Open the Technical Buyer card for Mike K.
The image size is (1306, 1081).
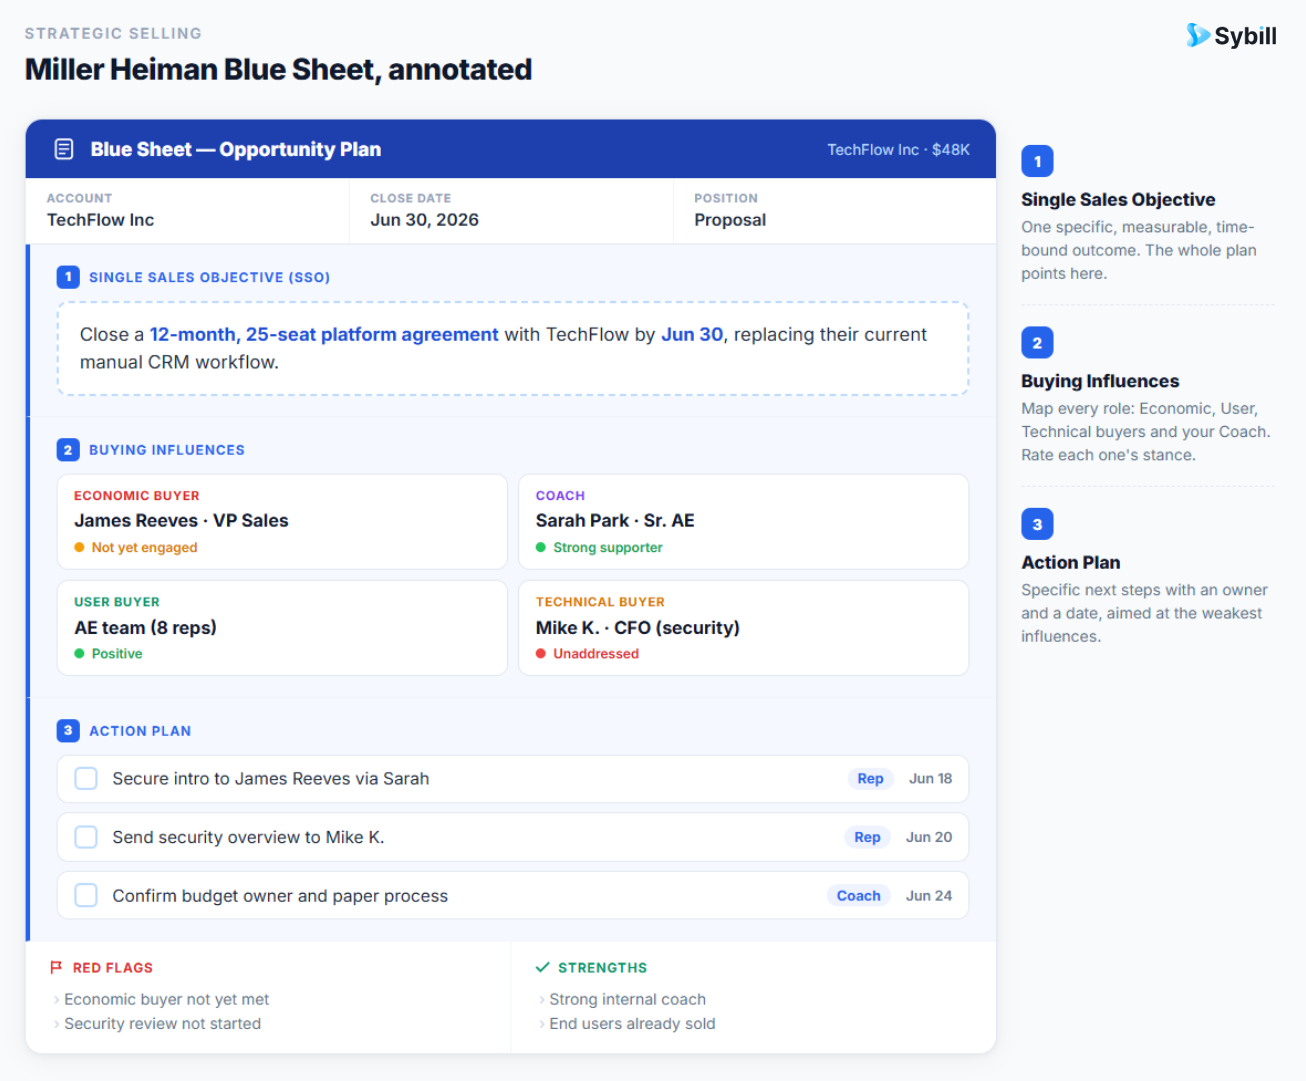[x=743, y=628]
